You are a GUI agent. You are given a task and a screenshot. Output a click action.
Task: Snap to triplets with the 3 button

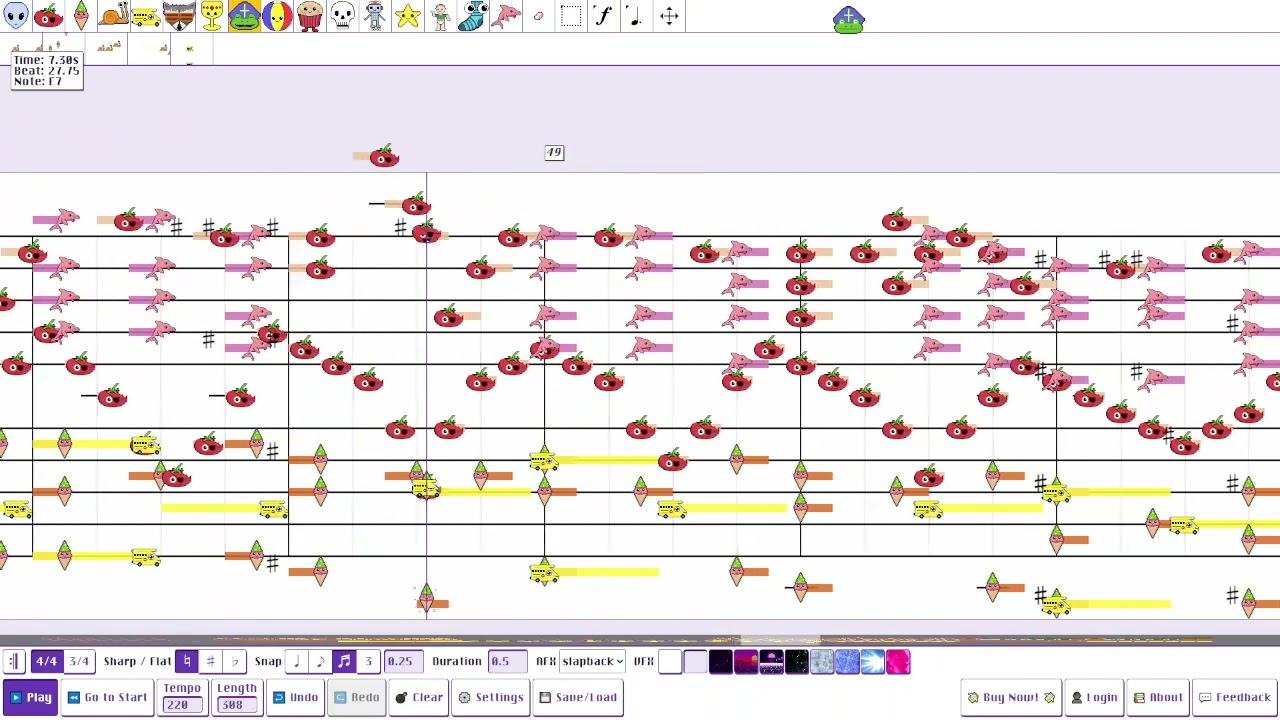(368, 661)
